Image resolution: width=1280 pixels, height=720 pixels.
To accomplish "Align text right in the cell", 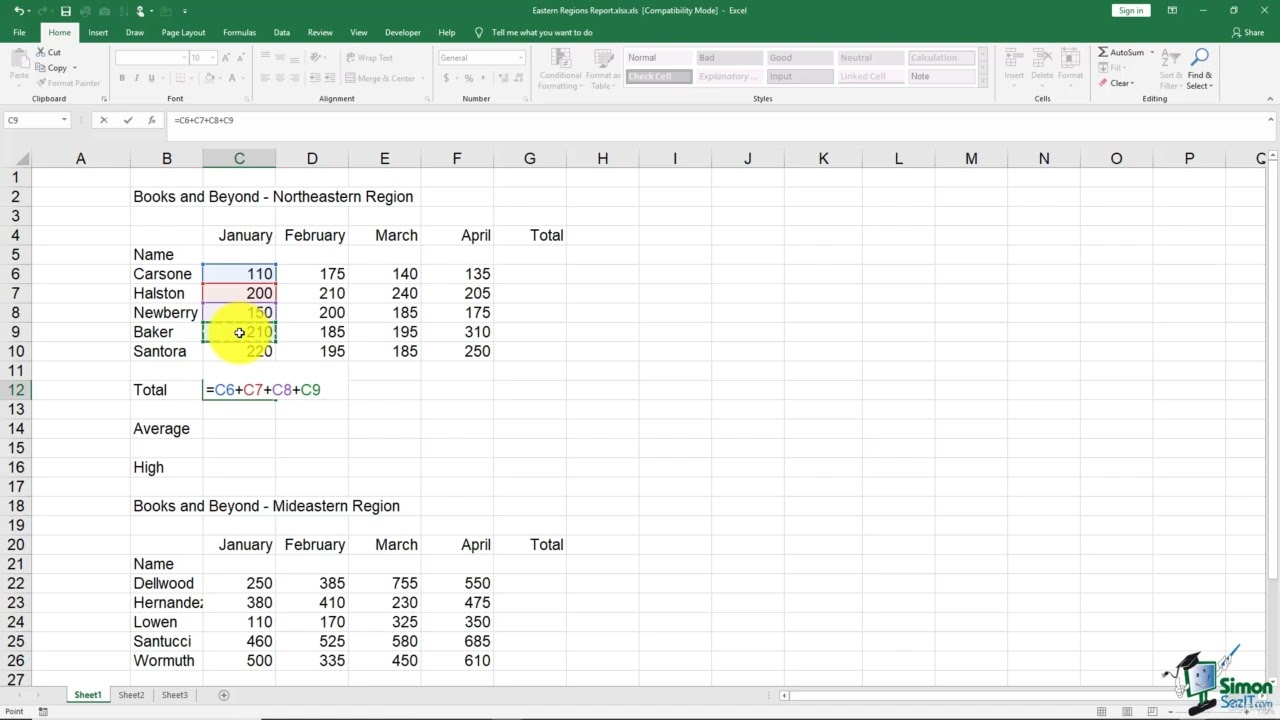I will coord(294,78).
